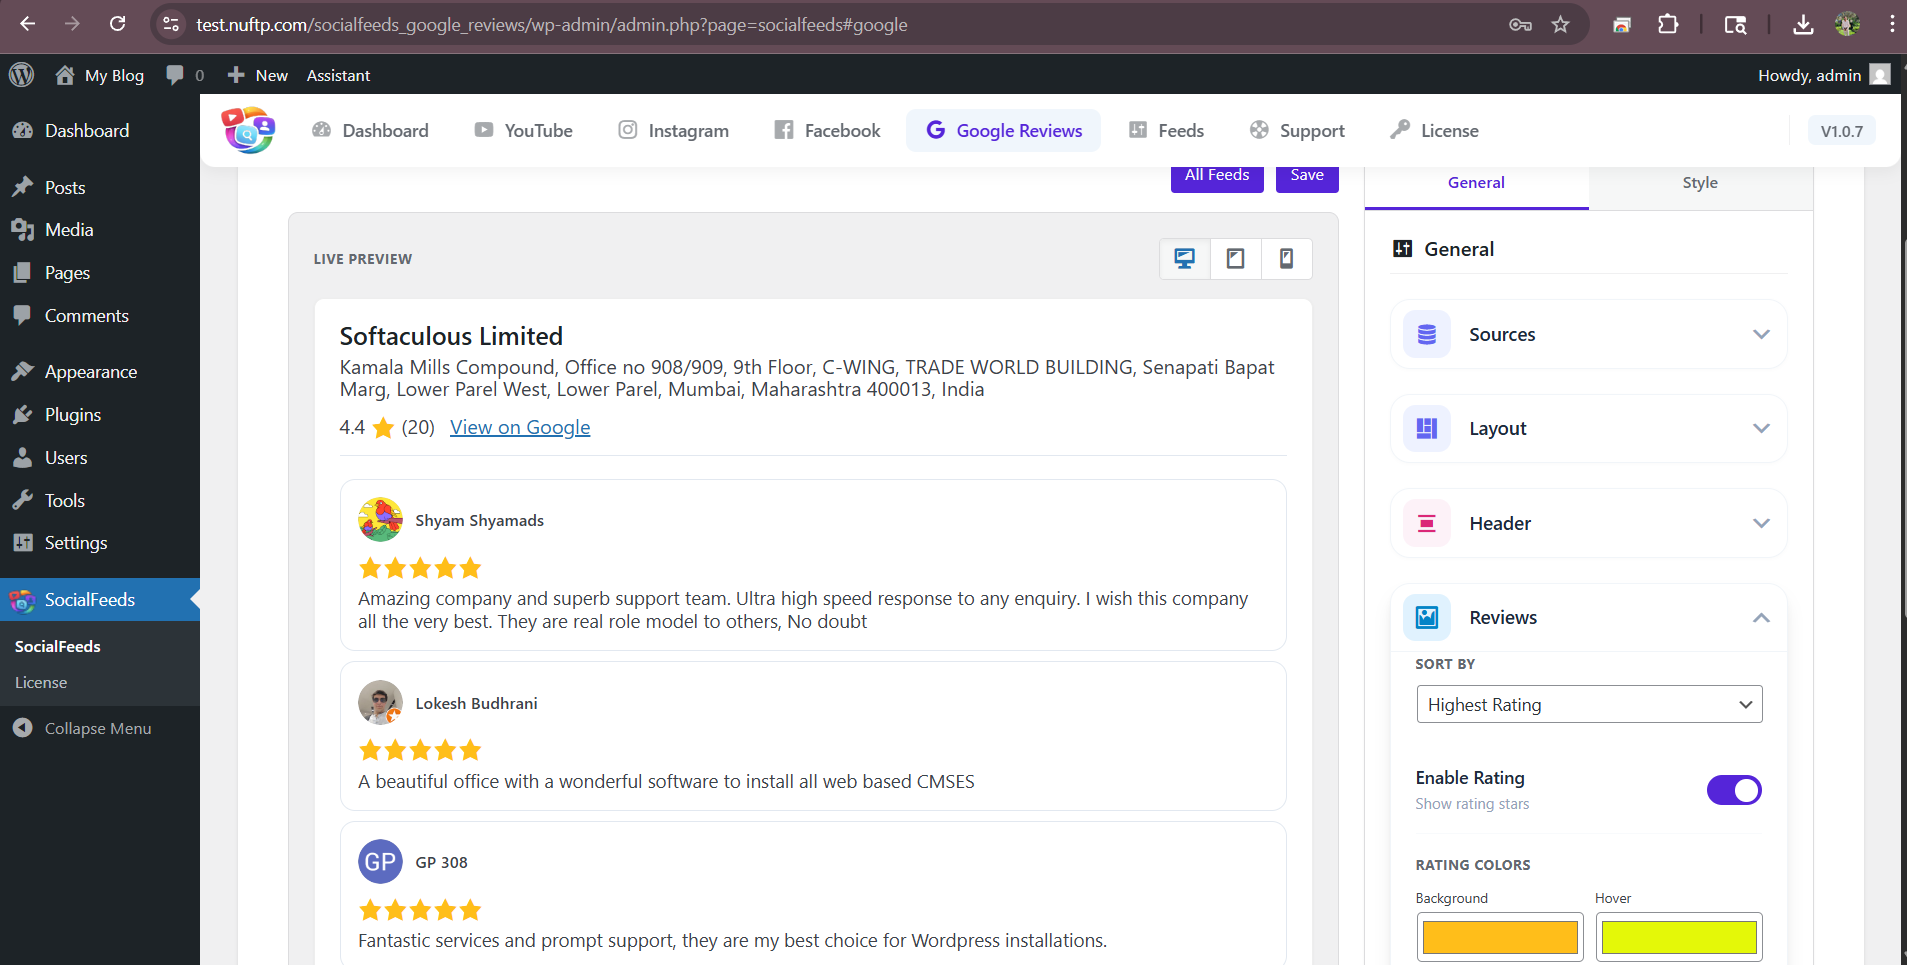Open browser downloads icon

(x=1803, y=25)
